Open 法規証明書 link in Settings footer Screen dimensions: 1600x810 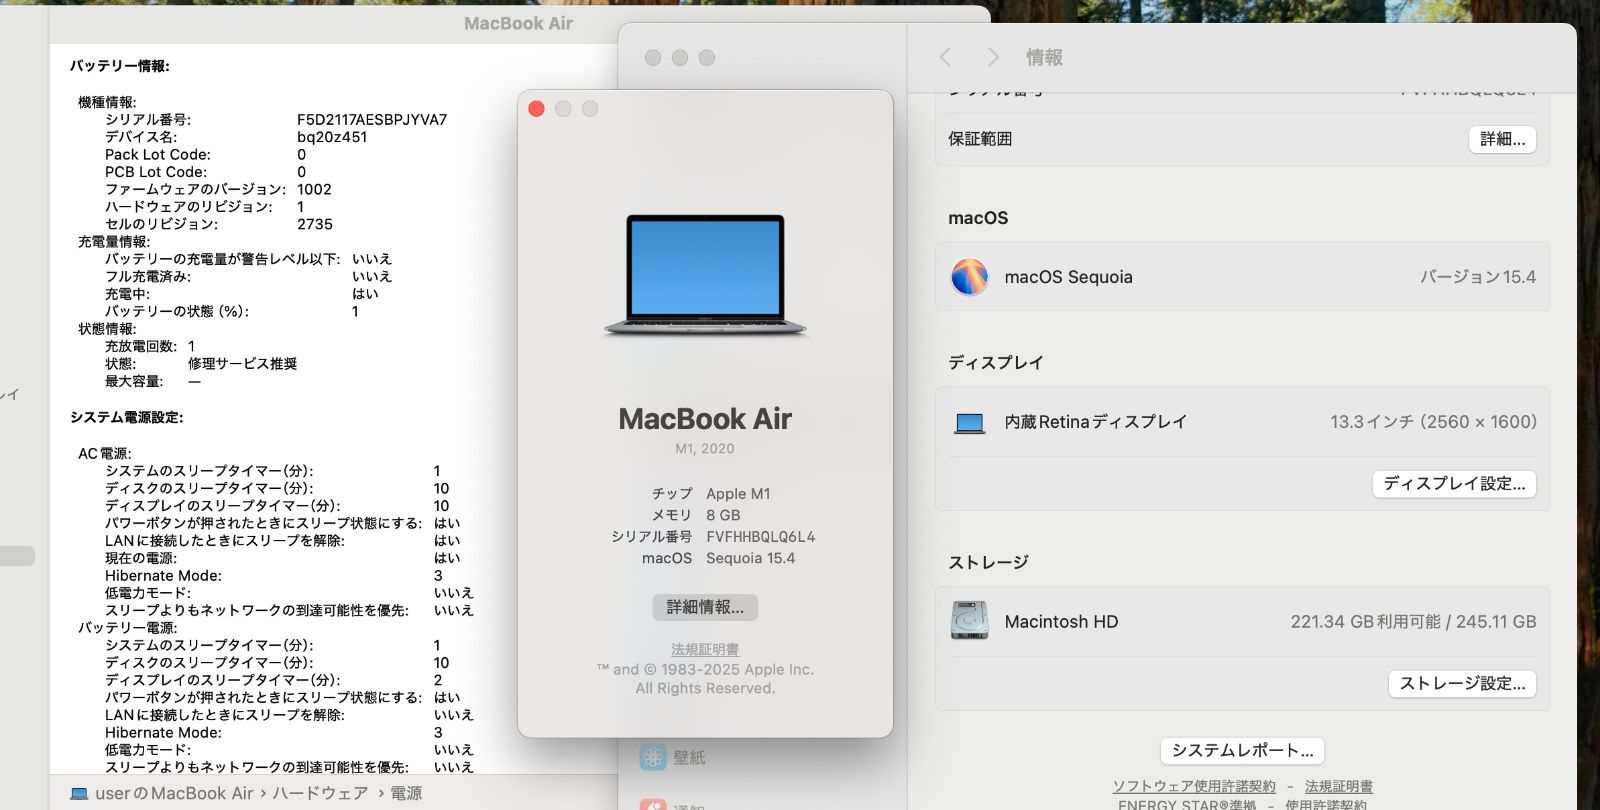[x=1338, y=786]
